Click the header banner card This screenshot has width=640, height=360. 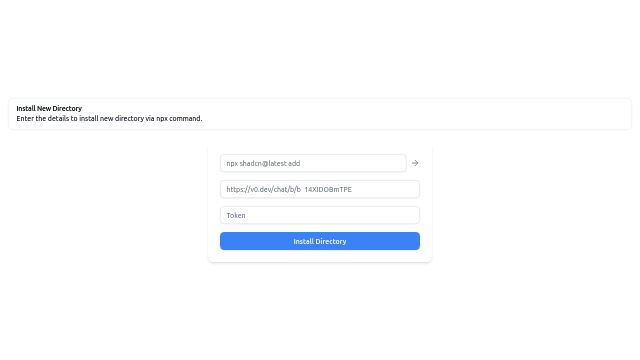320,114
